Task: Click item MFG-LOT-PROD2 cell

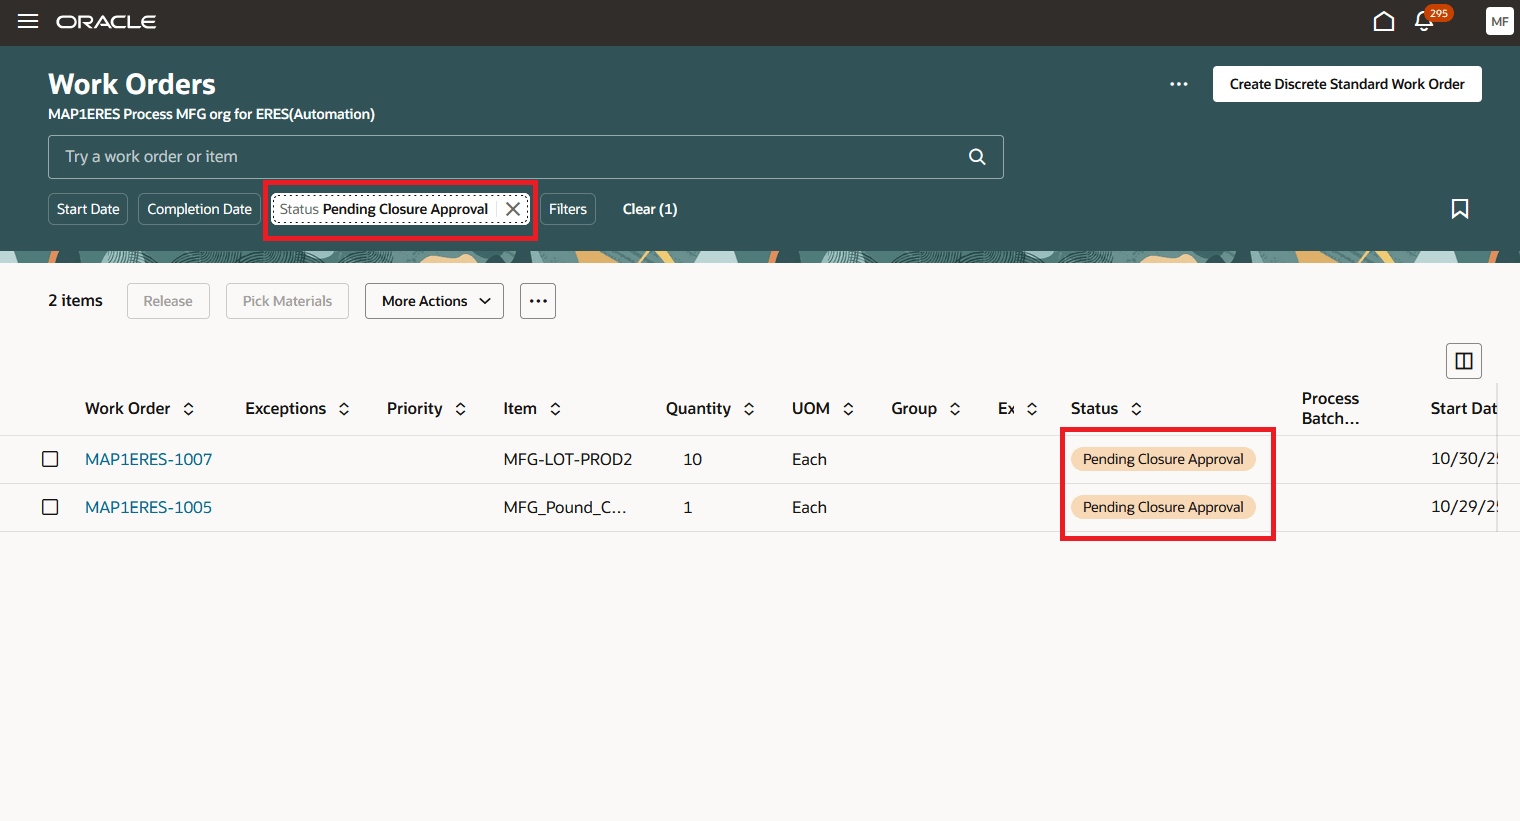Action: coord(568,459)
